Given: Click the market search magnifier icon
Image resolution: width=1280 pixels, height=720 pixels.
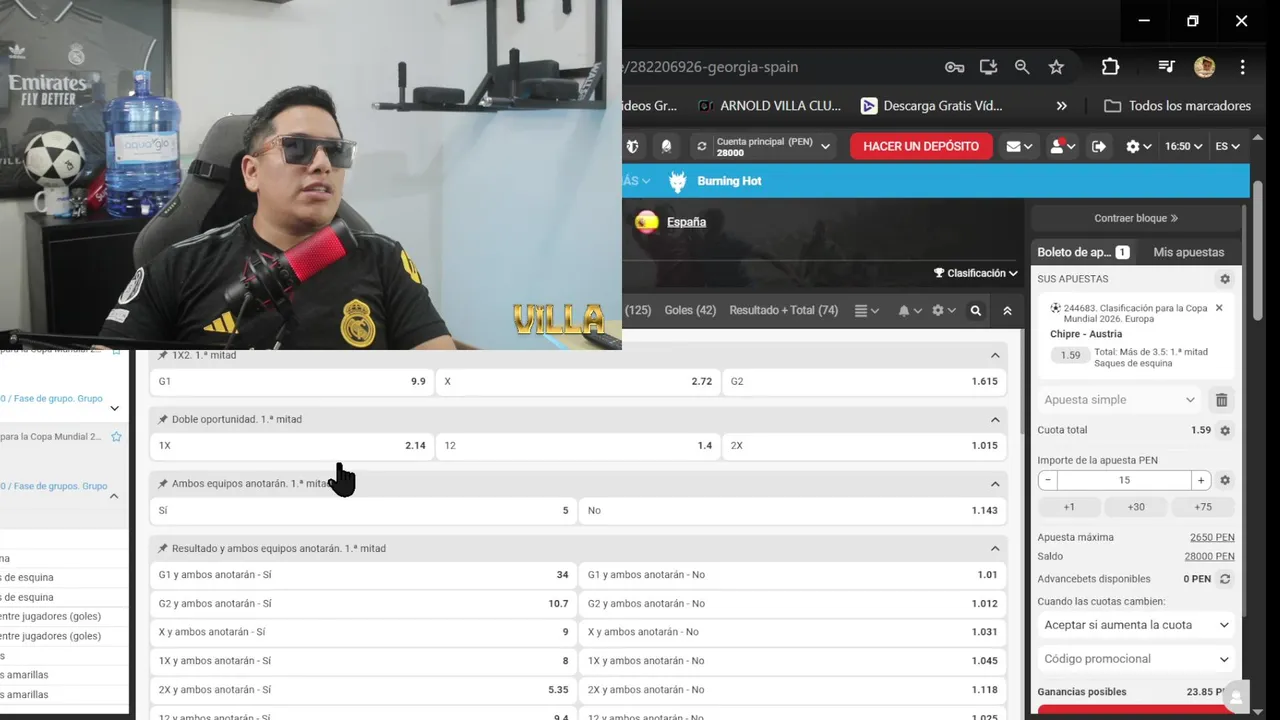Looking at the screenshot, I should [x=976, y=311].
